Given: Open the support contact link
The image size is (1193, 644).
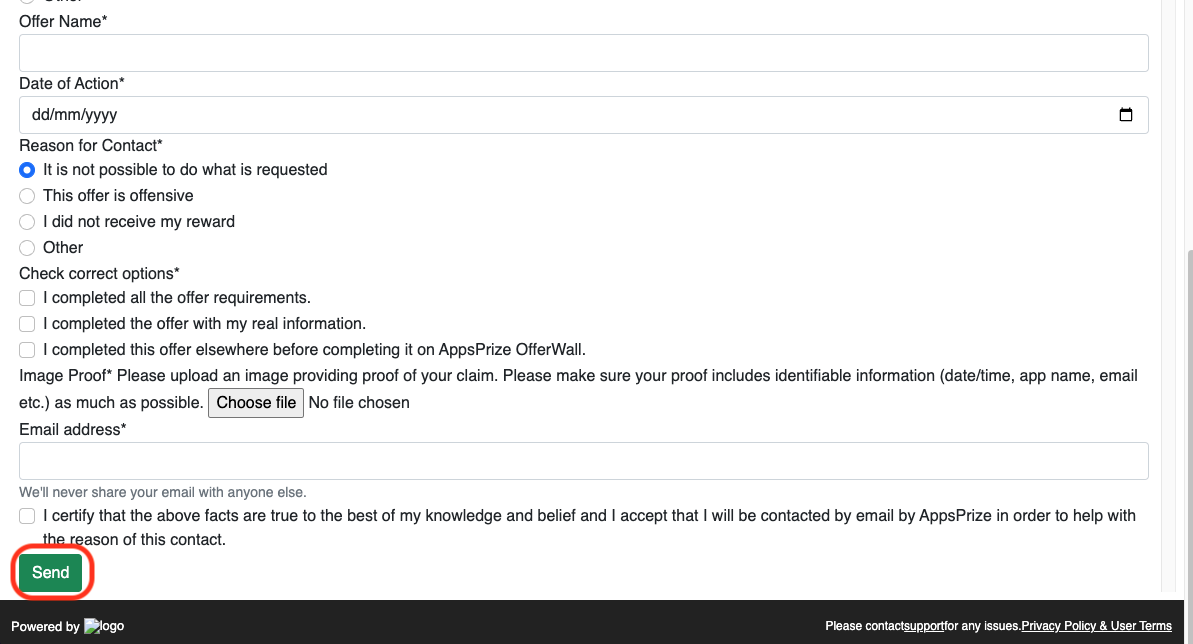Looking at the screenshot, I should point(924,625).
